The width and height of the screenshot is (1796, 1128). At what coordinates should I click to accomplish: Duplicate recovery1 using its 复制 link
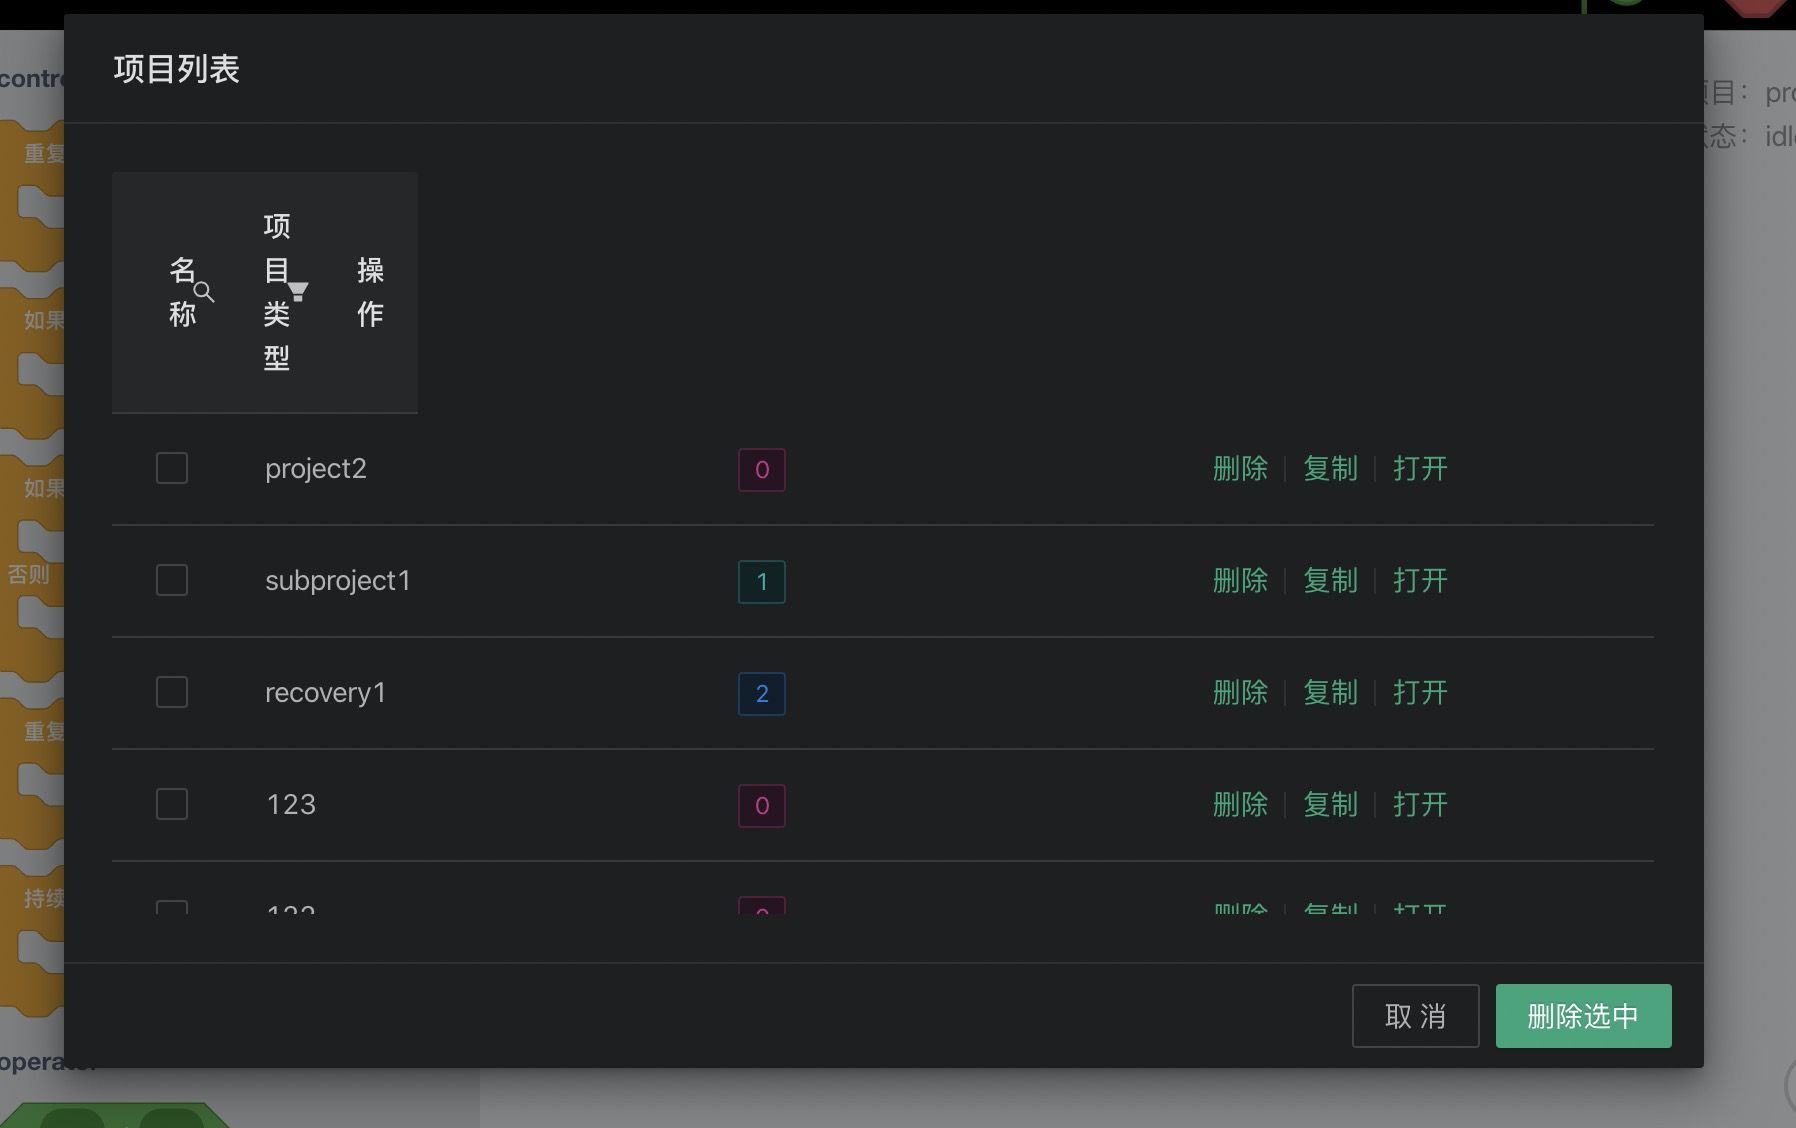[1329, 692]
